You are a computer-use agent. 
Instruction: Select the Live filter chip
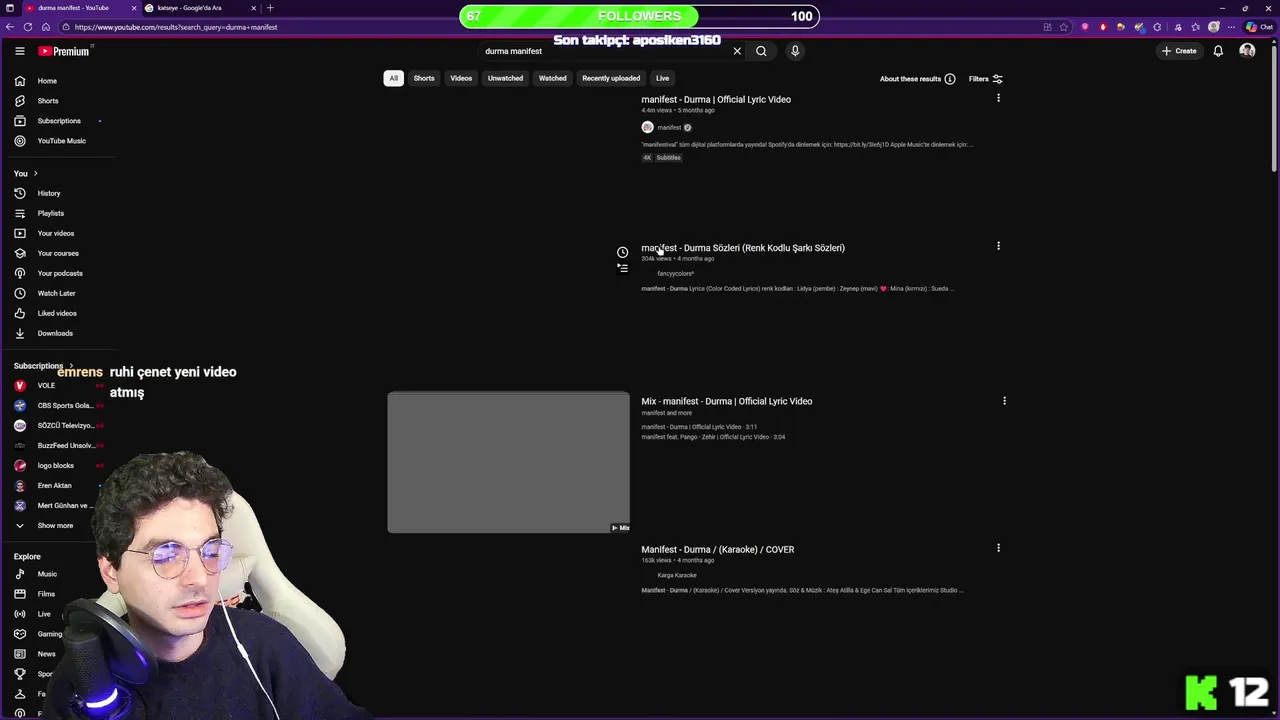click(662, 78)
